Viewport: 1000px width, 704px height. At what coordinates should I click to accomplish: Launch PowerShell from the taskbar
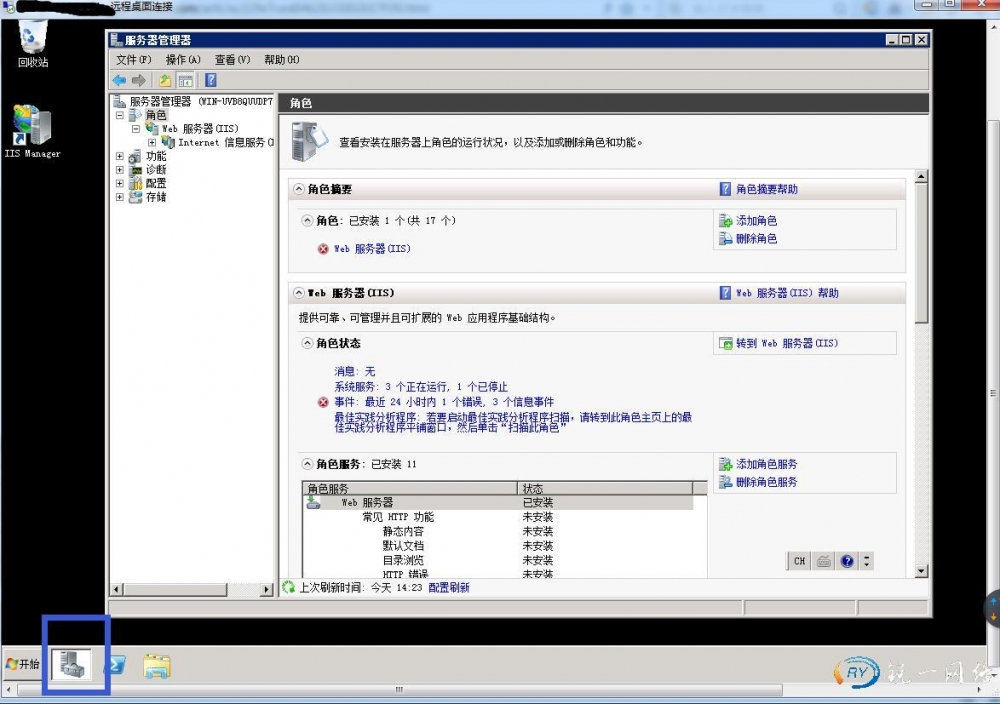(115, 664)
